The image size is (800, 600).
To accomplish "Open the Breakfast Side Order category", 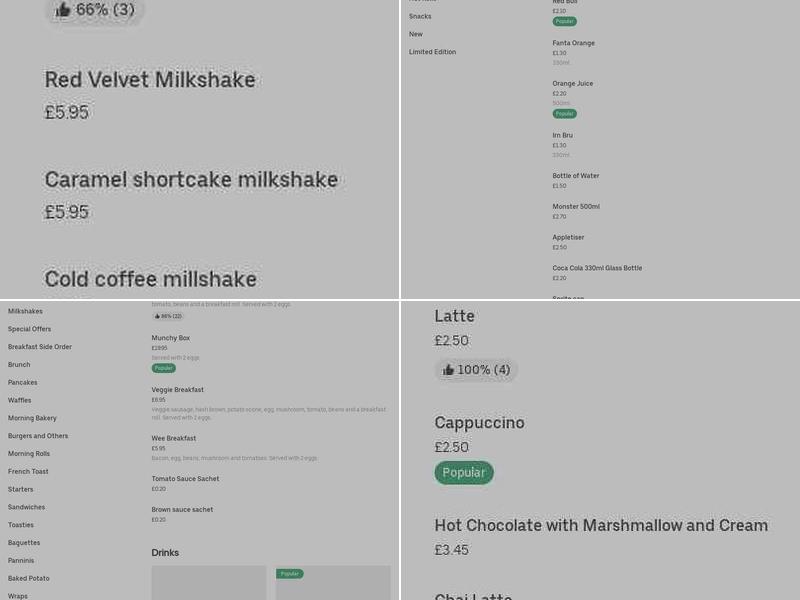I will pyautogui.click(x=44, y=346).
